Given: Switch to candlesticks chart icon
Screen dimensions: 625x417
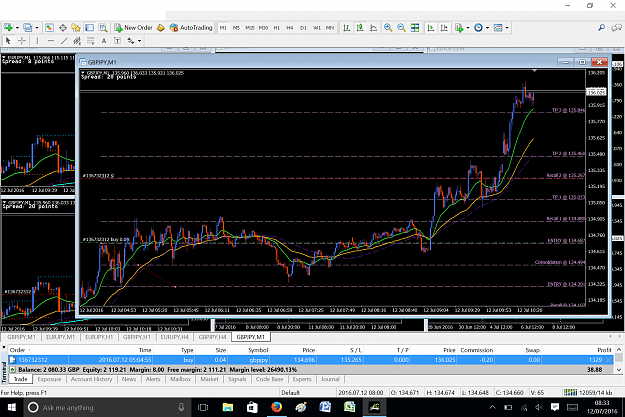Looking at the screenshot, I should coord(360,28).
